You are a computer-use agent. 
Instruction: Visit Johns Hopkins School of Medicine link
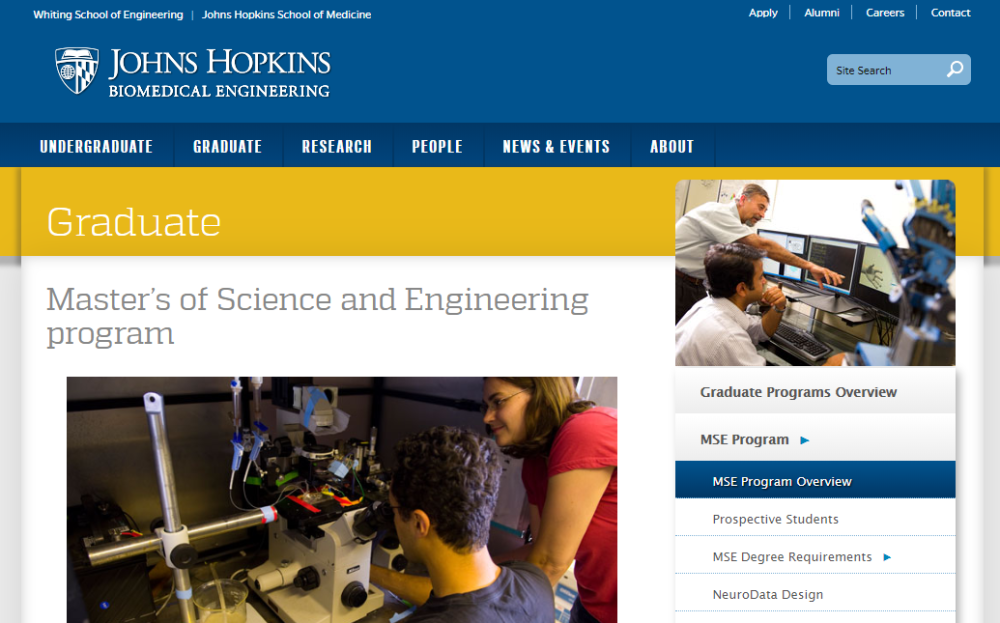pyautogui.click(x=286, y=15)
